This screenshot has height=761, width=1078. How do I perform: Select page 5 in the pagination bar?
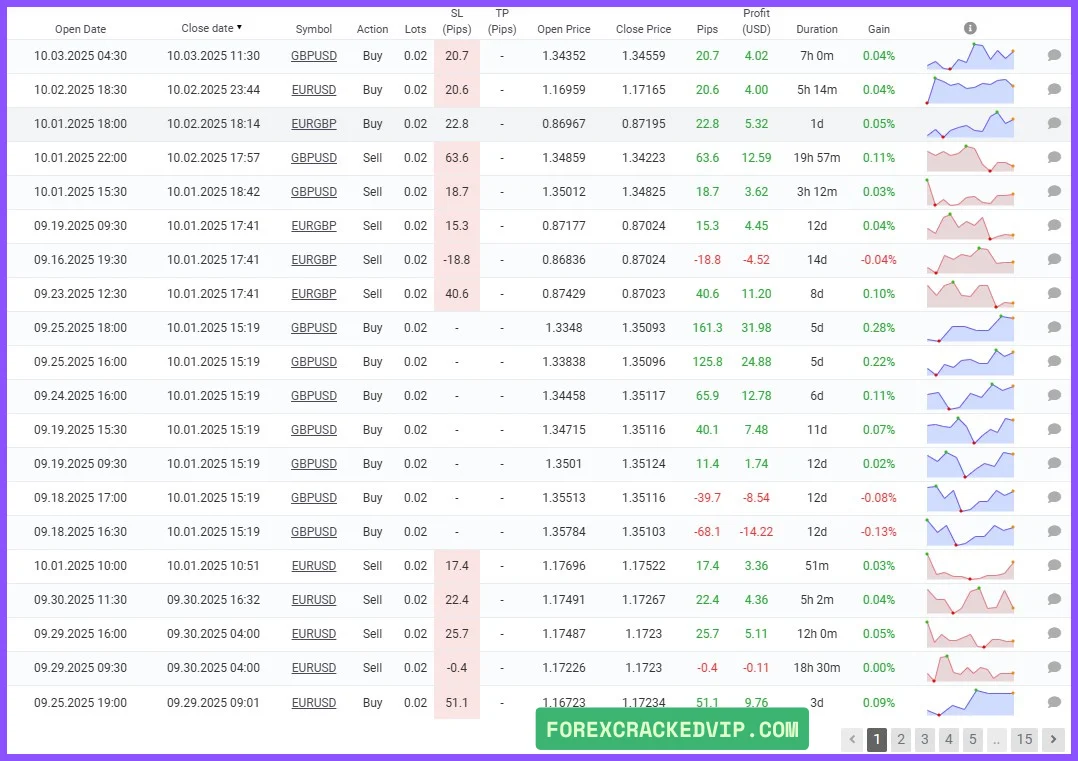click(x=973, y=740)
